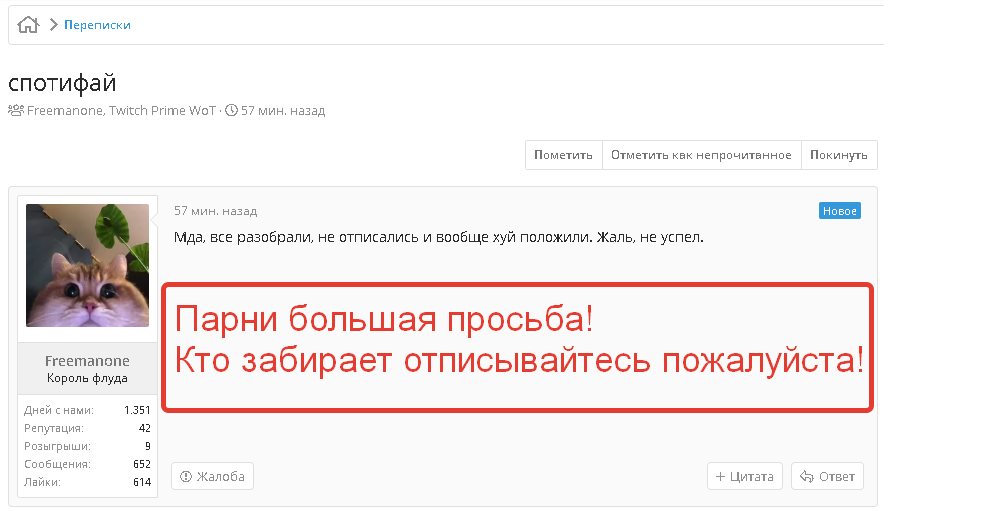Click the clock icon beside conversation time

click(x=232, y=111)
